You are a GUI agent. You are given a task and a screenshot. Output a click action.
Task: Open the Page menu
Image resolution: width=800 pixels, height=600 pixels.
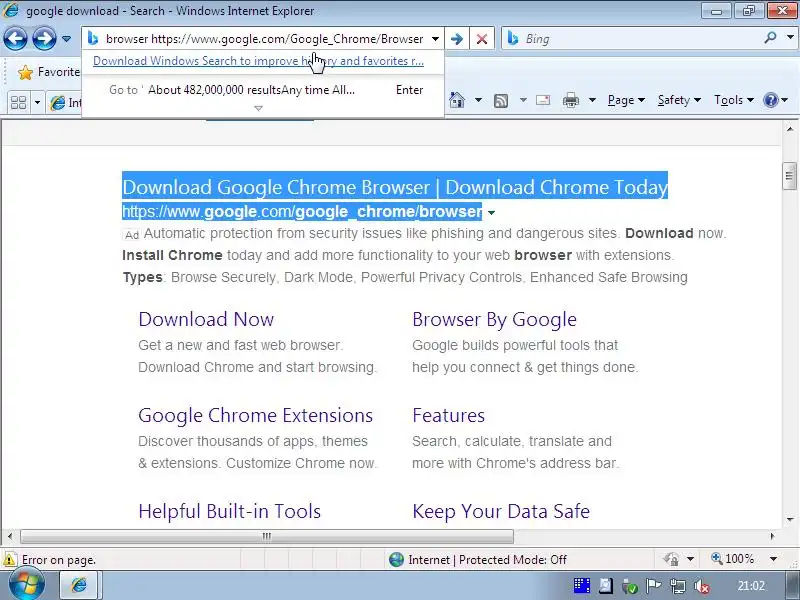coord(626,100)
